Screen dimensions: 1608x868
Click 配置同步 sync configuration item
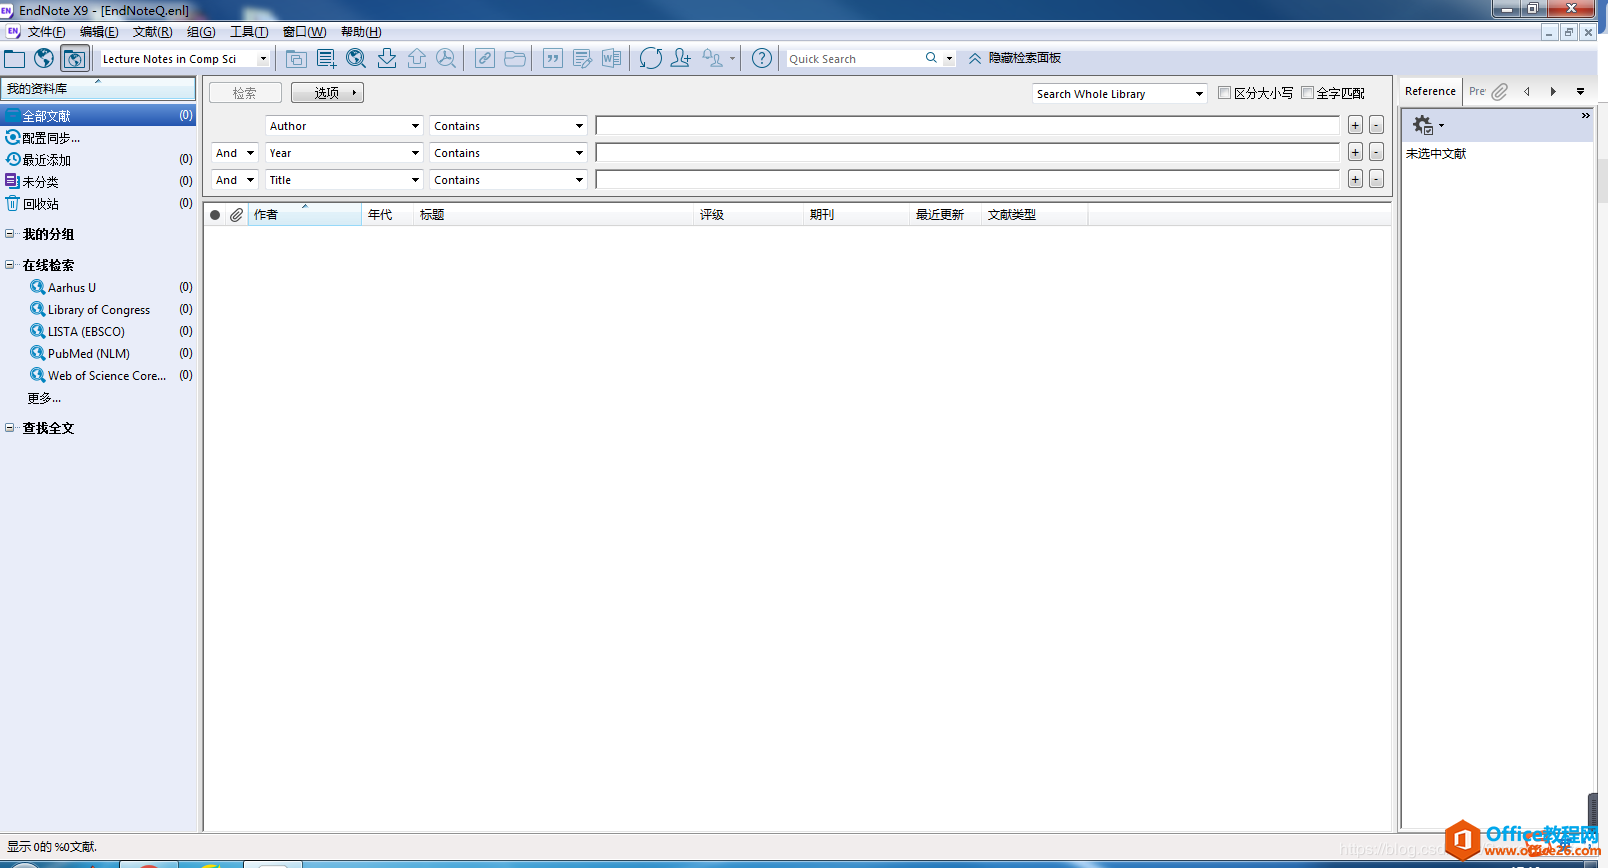click(51, 138)
